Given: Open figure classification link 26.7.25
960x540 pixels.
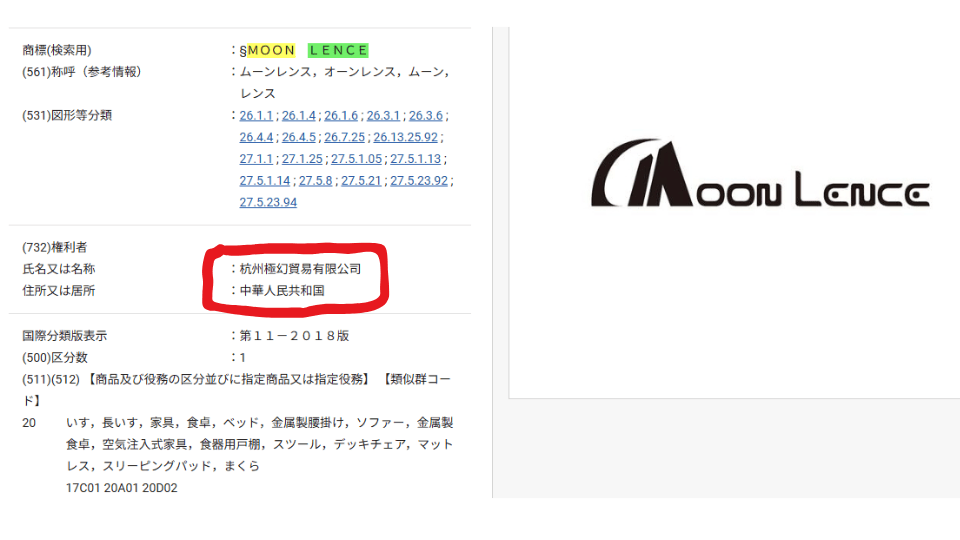Looking at the screenshot, I should click(344, 137).
